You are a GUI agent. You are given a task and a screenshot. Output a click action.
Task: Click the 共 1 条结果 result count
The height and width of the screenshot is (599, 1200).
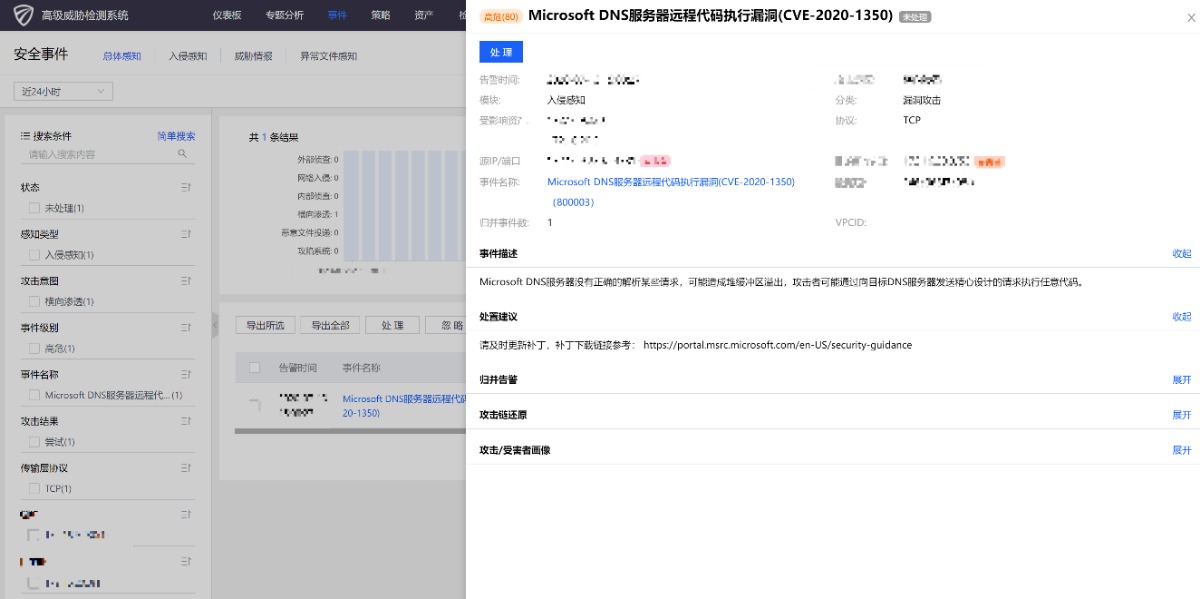(273, 137)
